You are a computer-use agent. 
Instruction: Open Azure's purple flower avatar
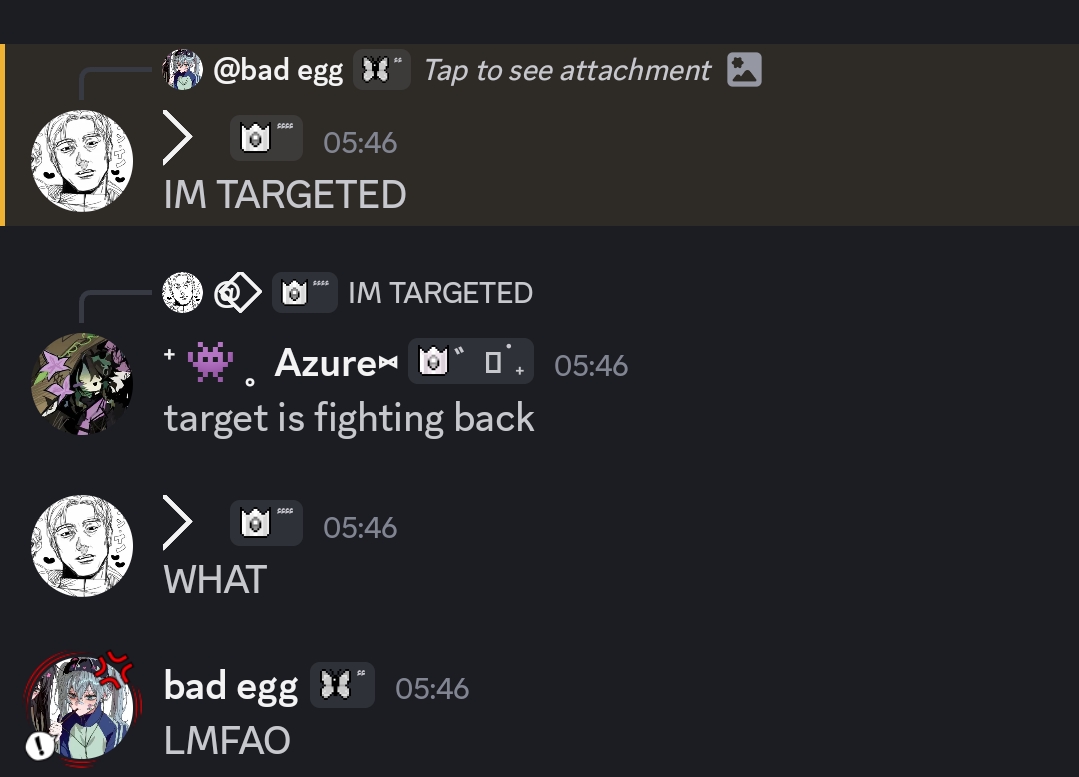pyautogui.click(x=83, y=384)
